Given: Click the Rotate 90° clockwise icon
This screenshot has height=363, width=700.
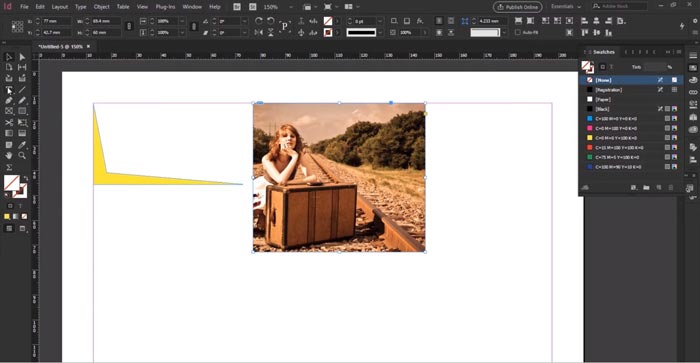Looking at the screenshot, I should pyautogui.click(x=258, y=21).
